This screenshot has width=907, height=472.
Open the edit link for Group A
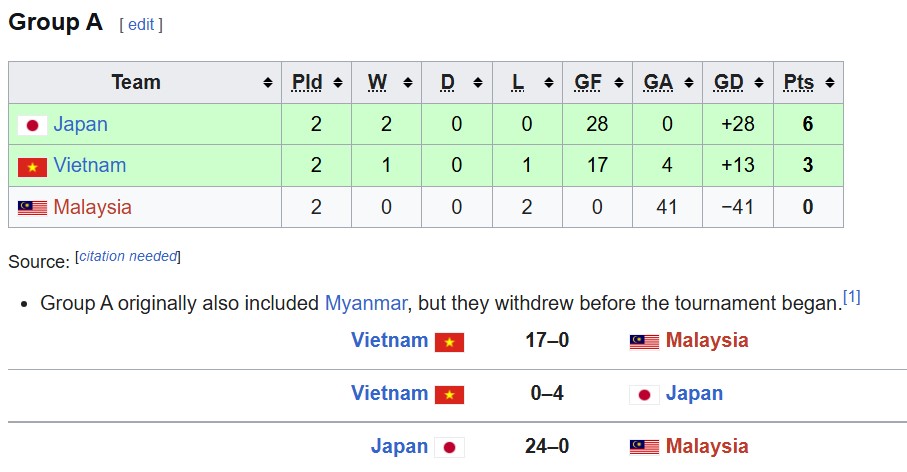coord(141,25)
